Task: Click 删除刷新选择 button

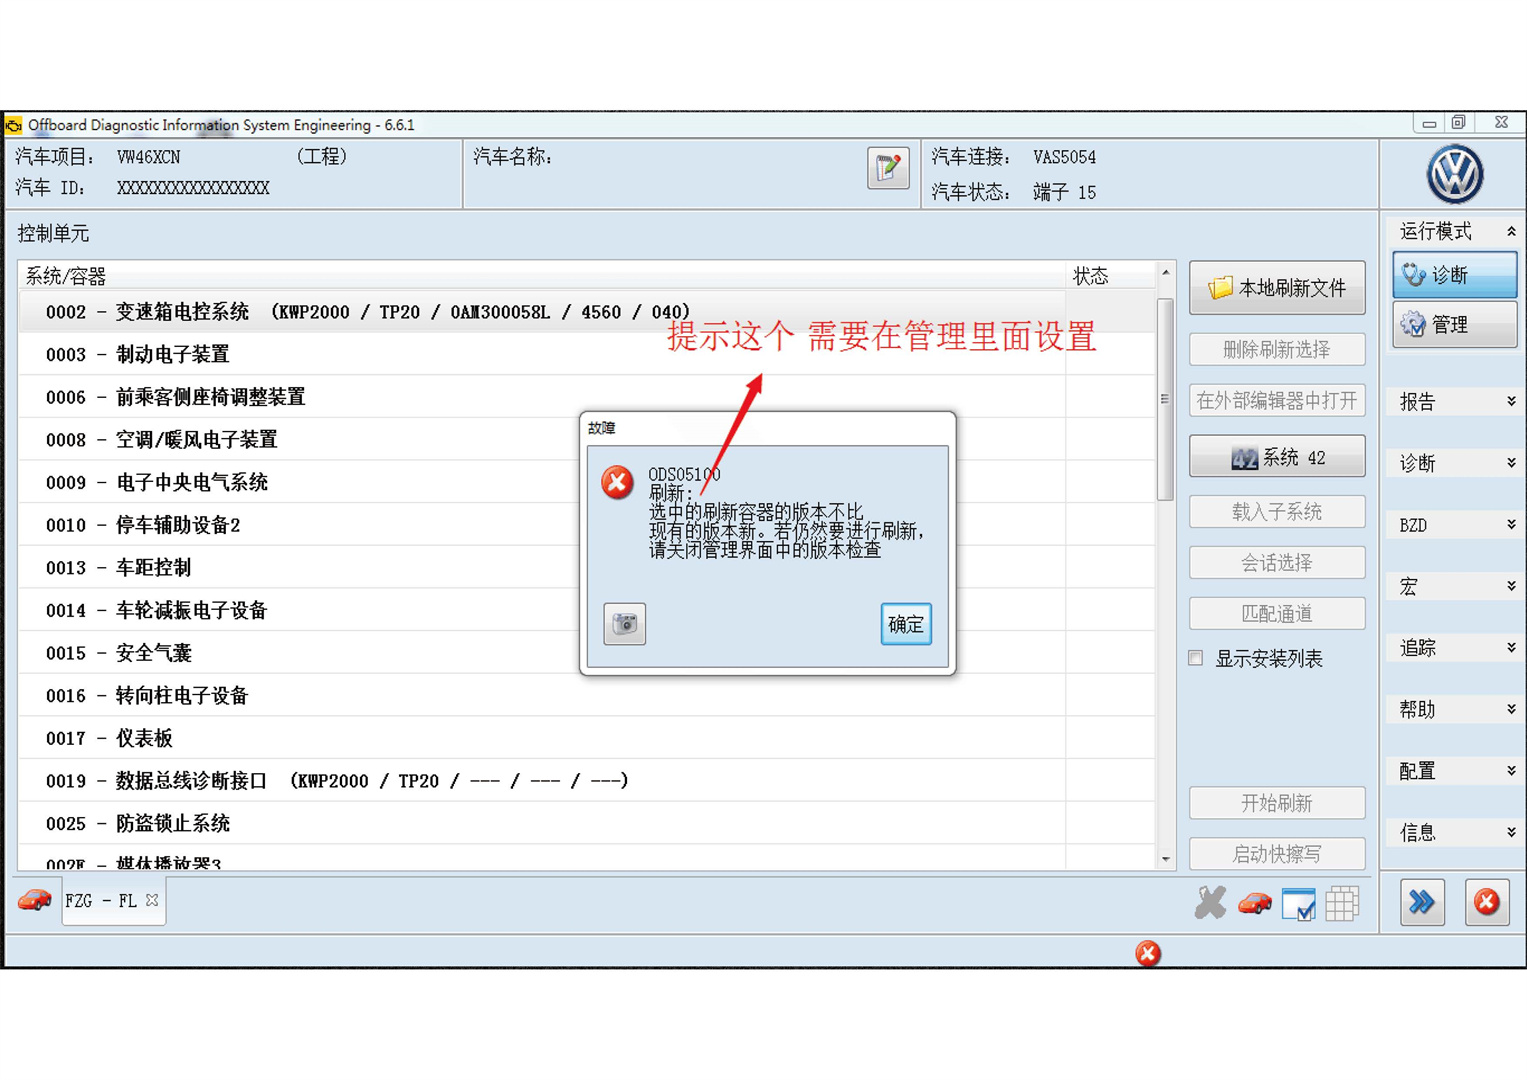Action: (1277, 350)
